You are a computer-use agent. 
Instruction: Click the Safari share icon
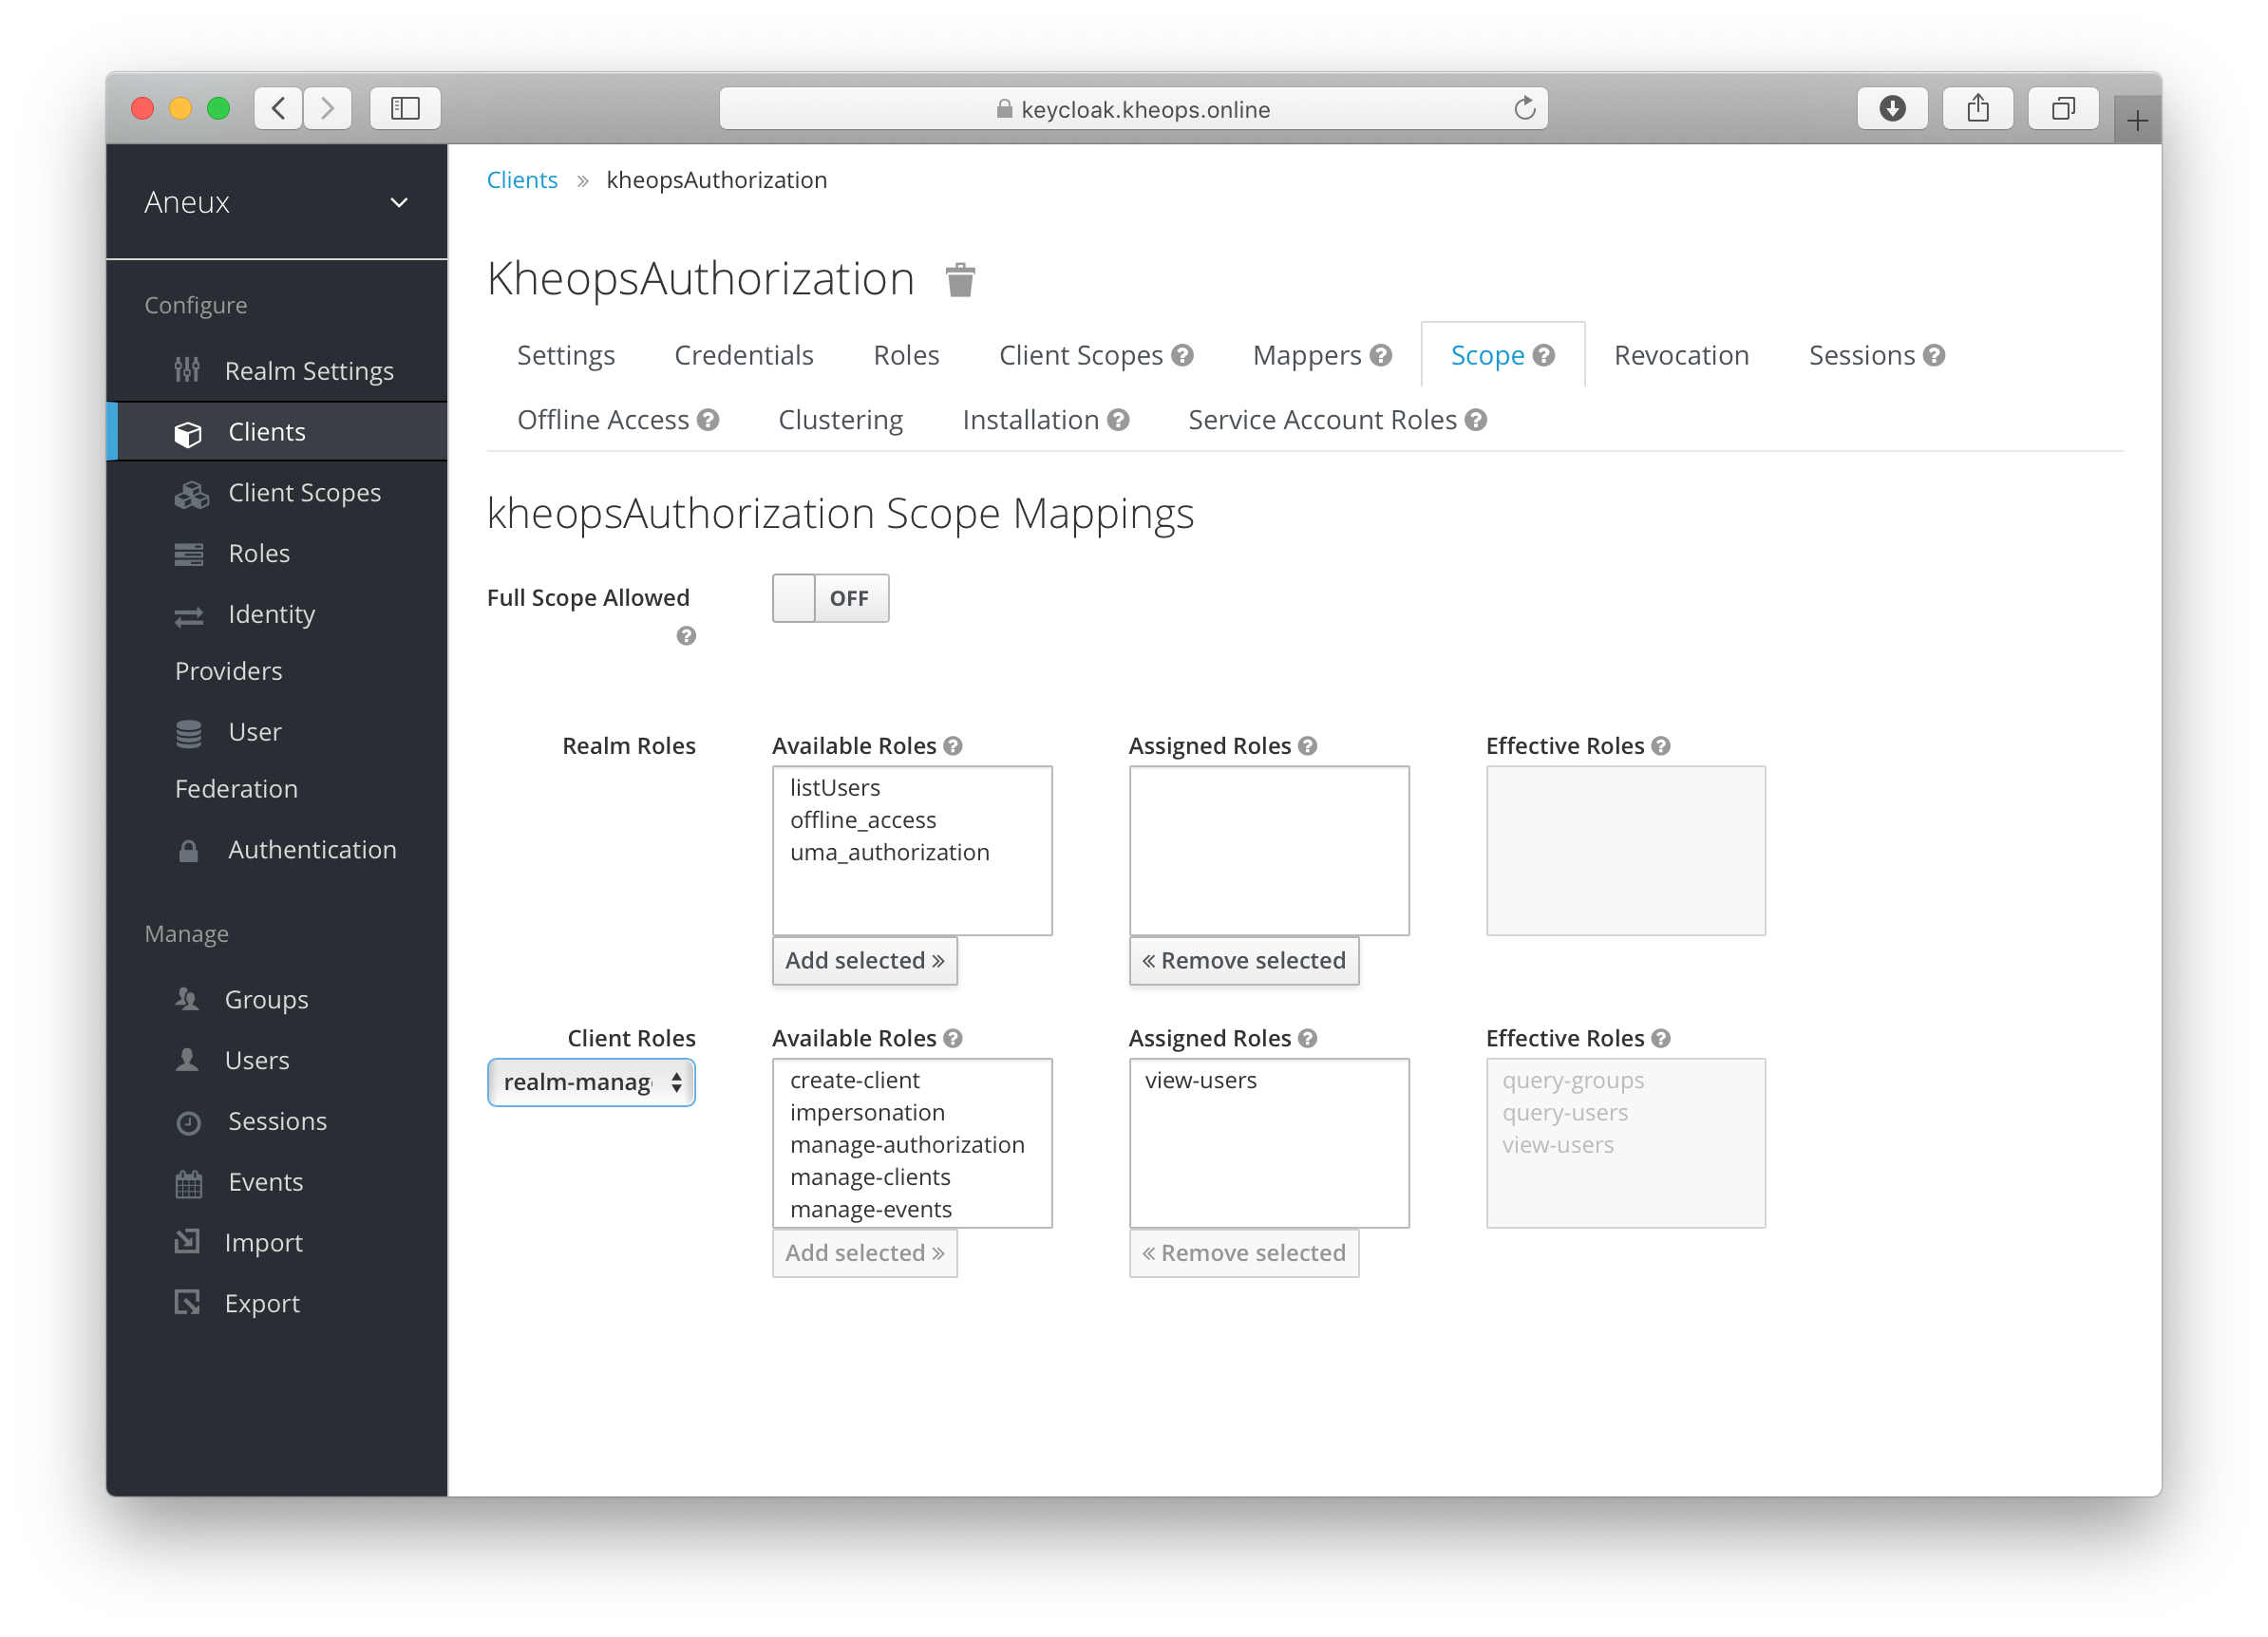[1977, 108]
